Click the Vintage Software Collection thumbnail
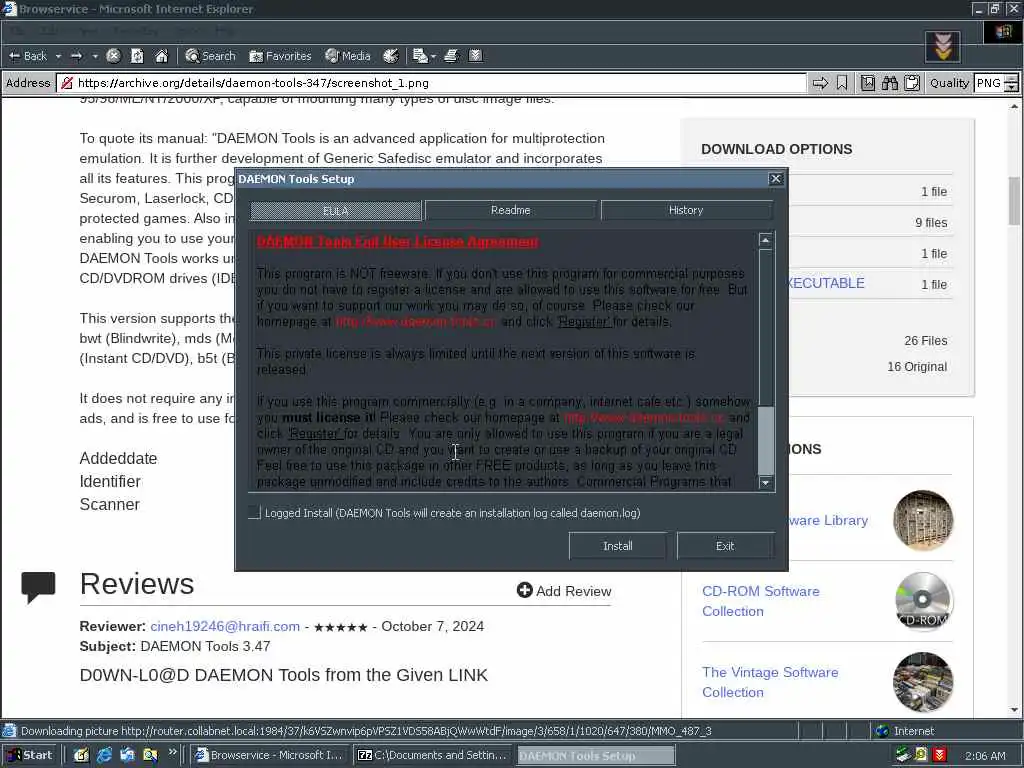The image size is (1024, 768). [x=923, y=682]
